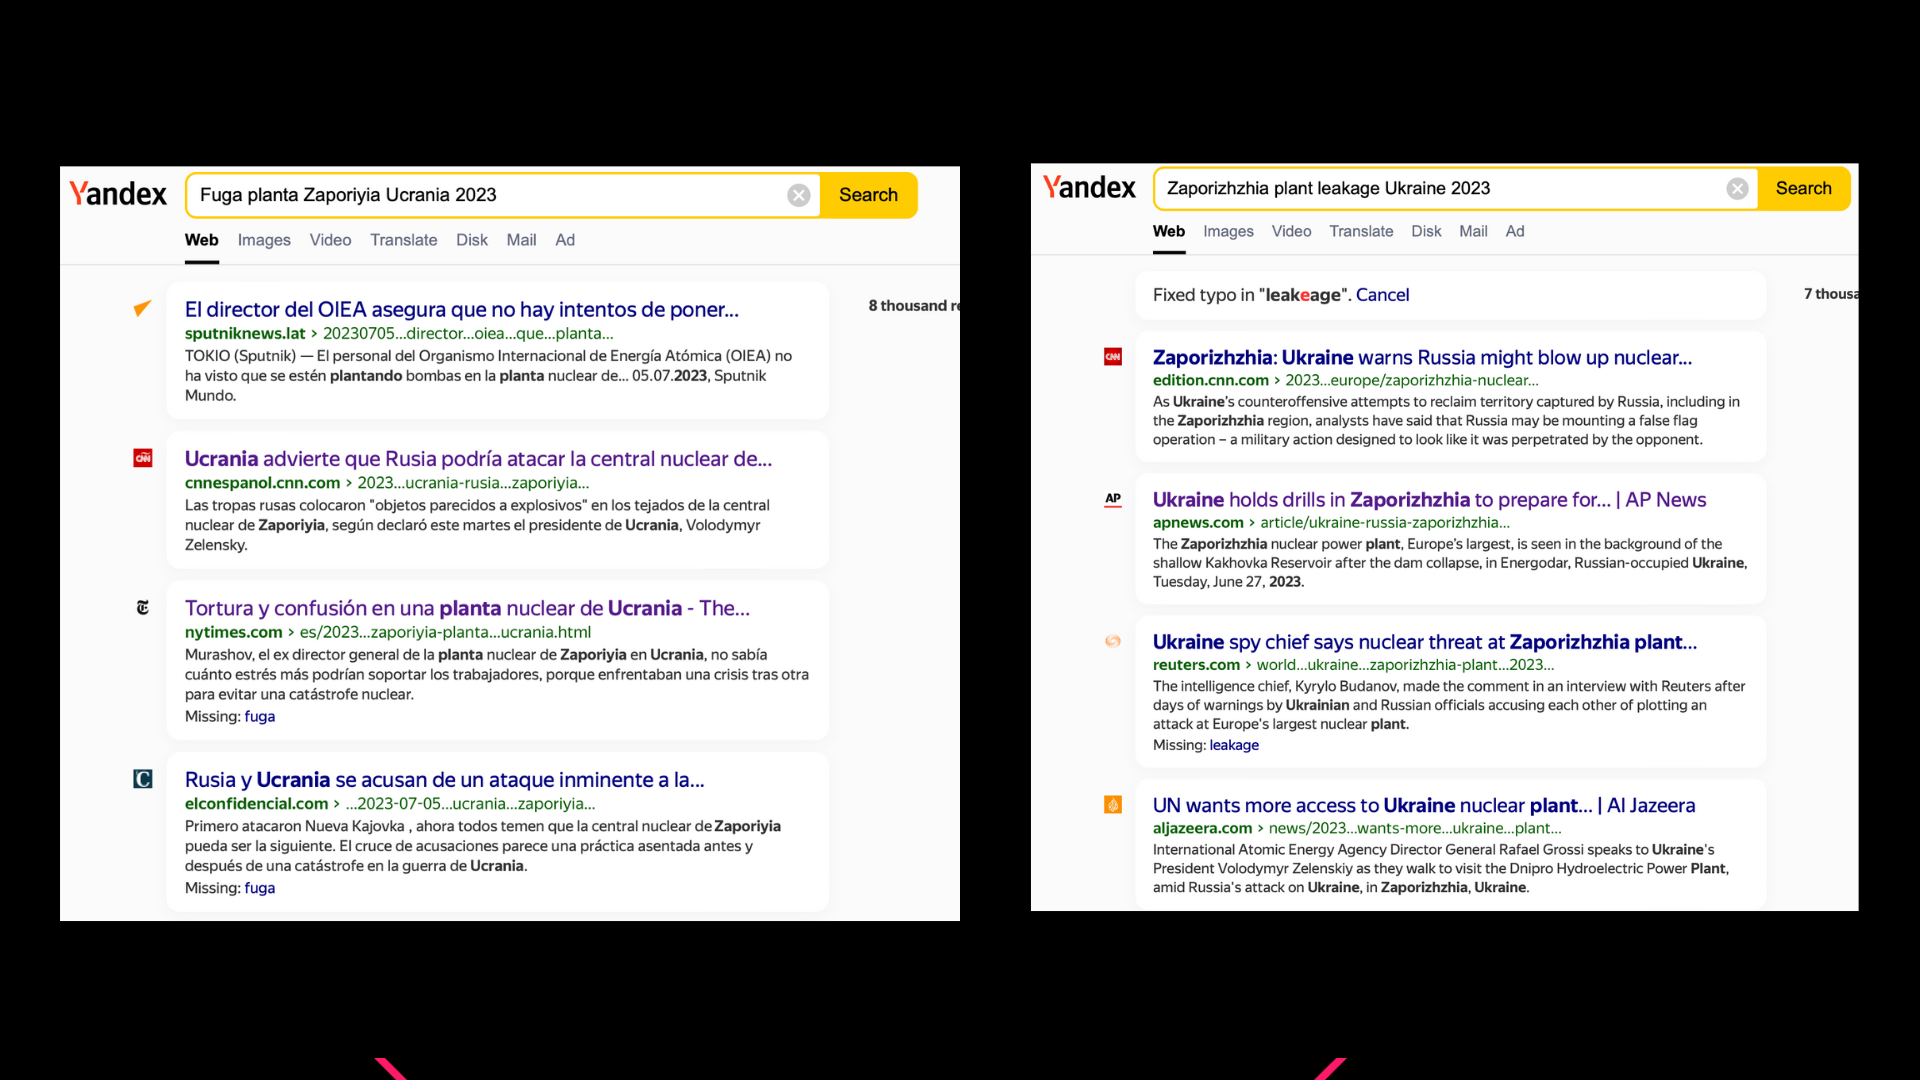Click the Reuters favicon beside spy chief result
1920x1080 pixels.
pyautogui.click(x=1113, y=641)
